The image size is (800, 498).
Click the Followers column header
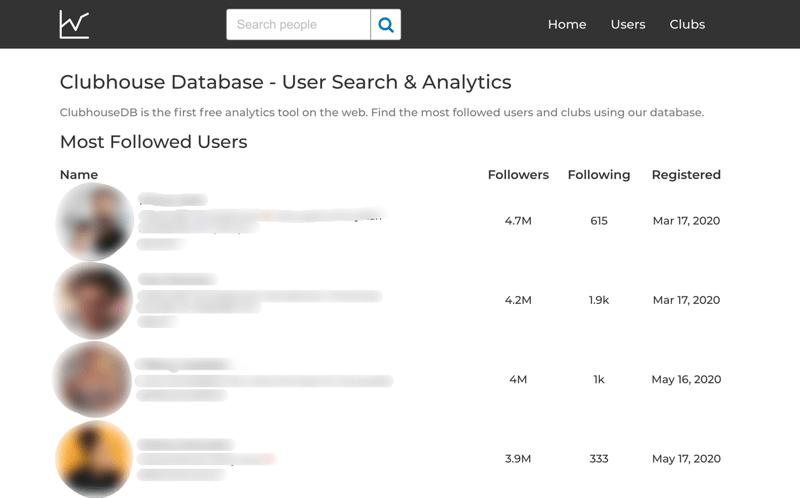tap(518, 174)
